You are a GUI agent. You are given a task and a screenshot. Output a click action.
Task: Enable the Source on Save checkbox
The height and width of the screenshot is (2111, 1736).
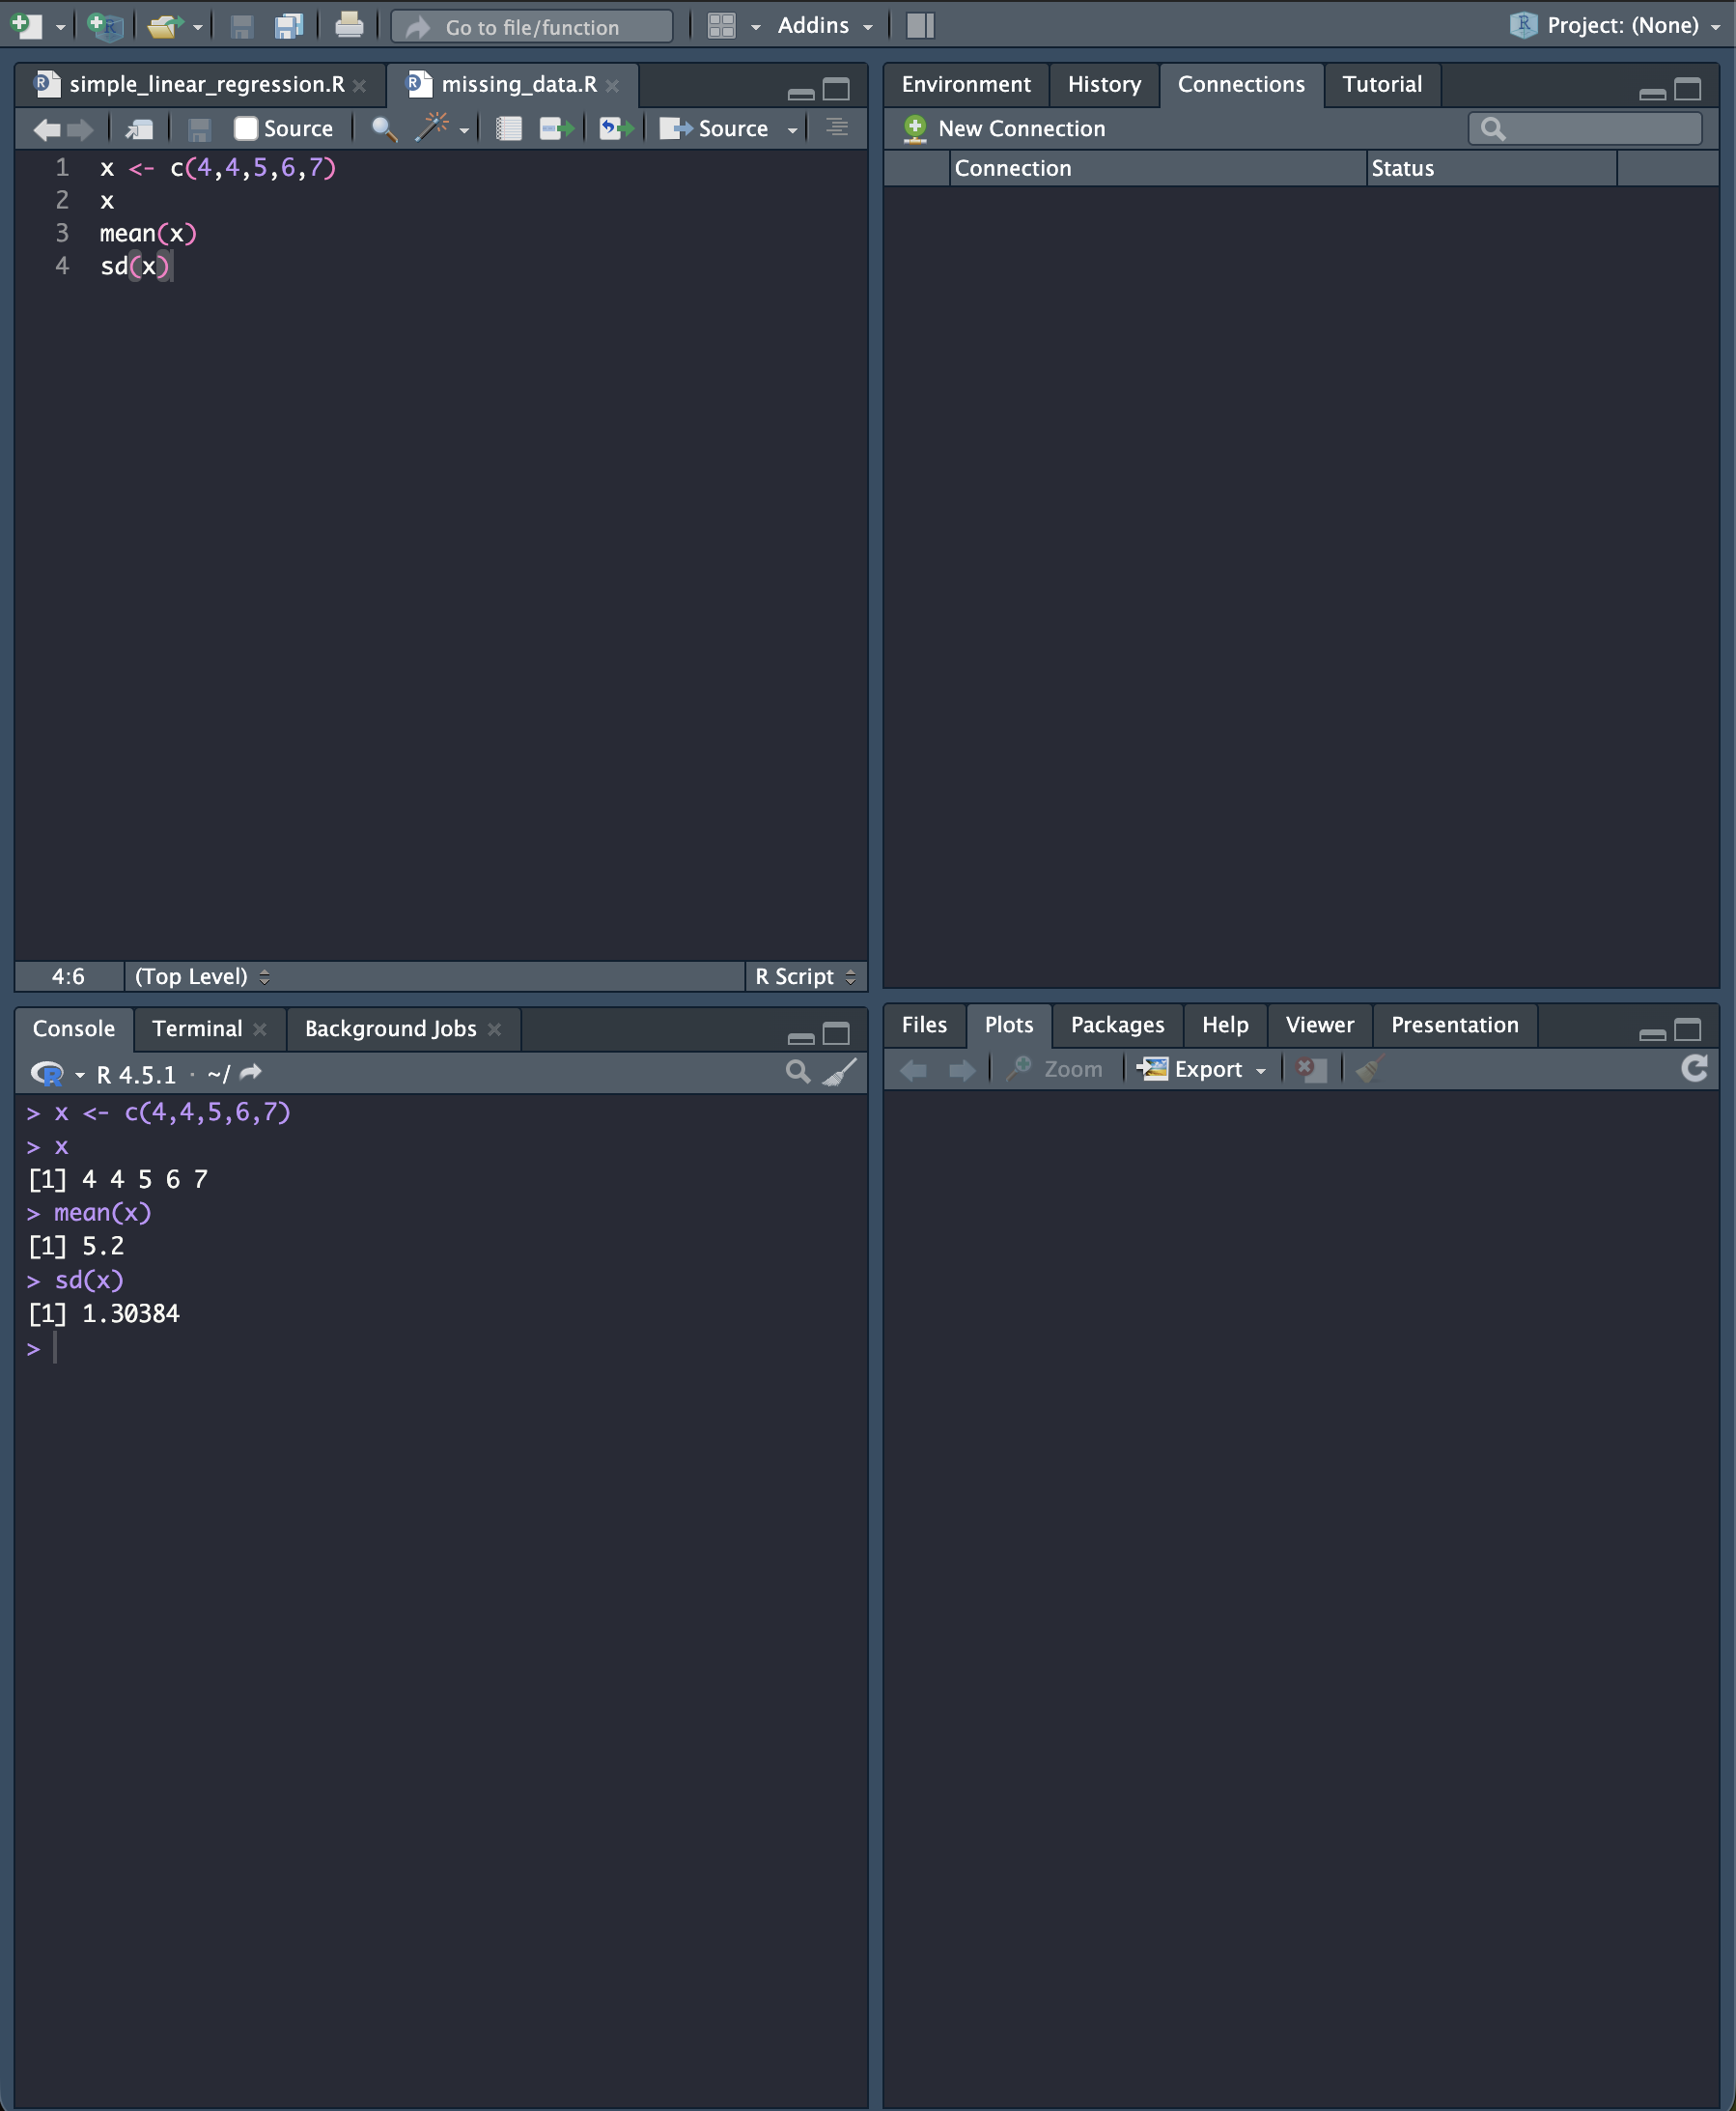point(246,128)
